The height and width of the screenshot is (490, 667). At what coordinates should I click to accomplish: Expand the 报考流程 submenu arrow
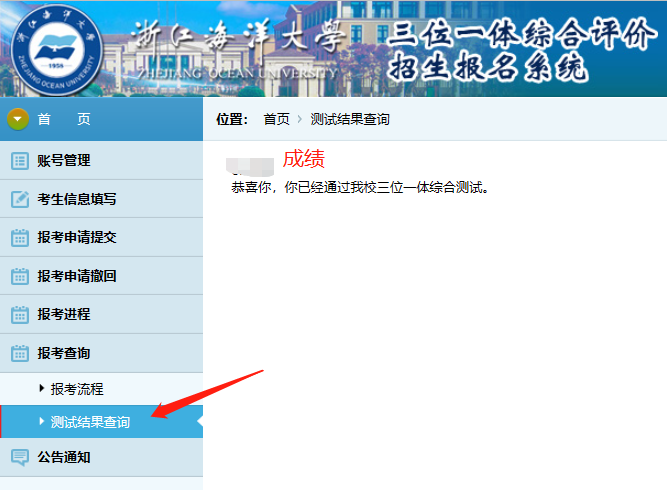[x=41, y=389]
